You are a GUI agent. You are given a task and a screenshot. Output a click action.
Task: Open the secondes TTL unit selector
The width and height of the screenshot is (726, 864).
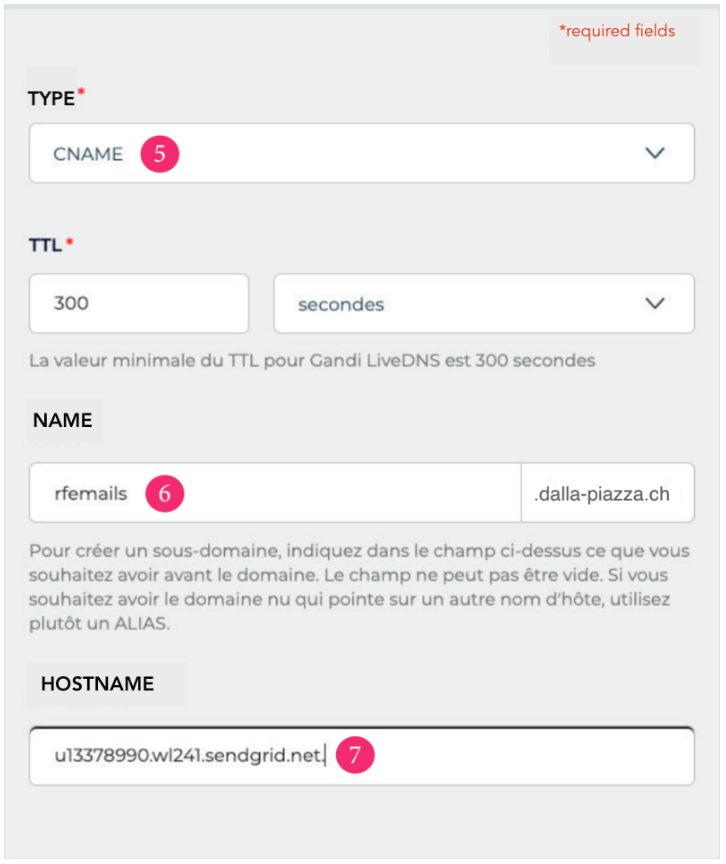coord(484,304)
